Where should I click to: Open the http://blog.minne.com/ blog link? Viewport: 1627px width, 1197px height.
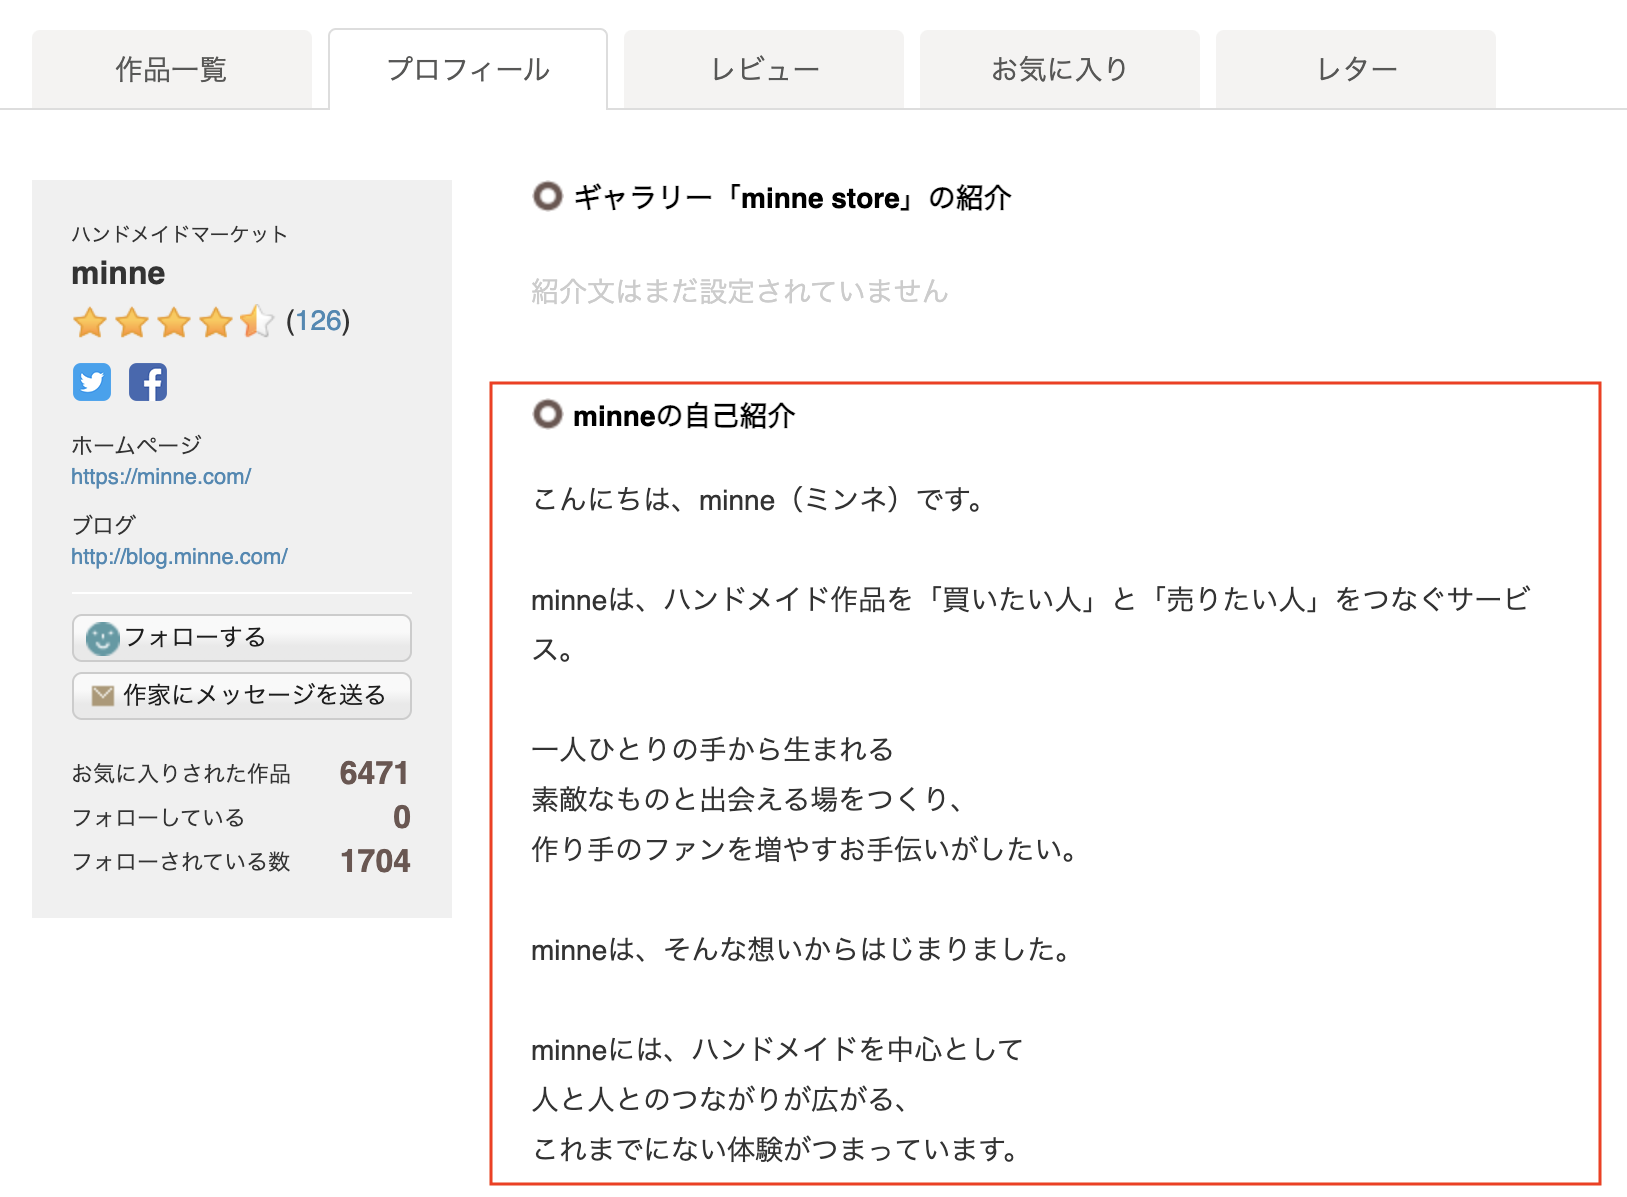click(x=179, y=557)
